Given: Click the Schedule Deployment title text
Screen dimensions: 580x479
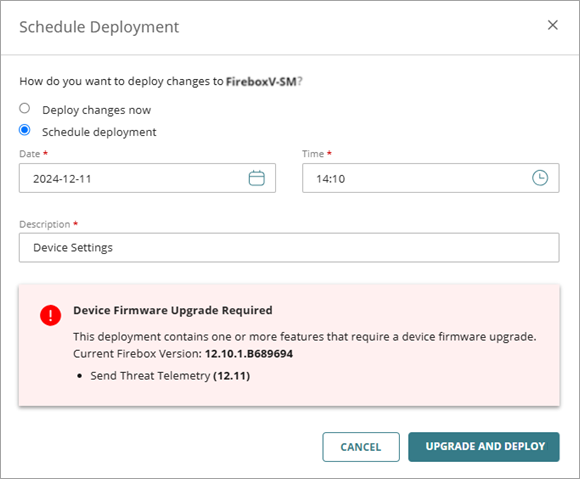Looking at the screenshot, I should tap(99, 27).
